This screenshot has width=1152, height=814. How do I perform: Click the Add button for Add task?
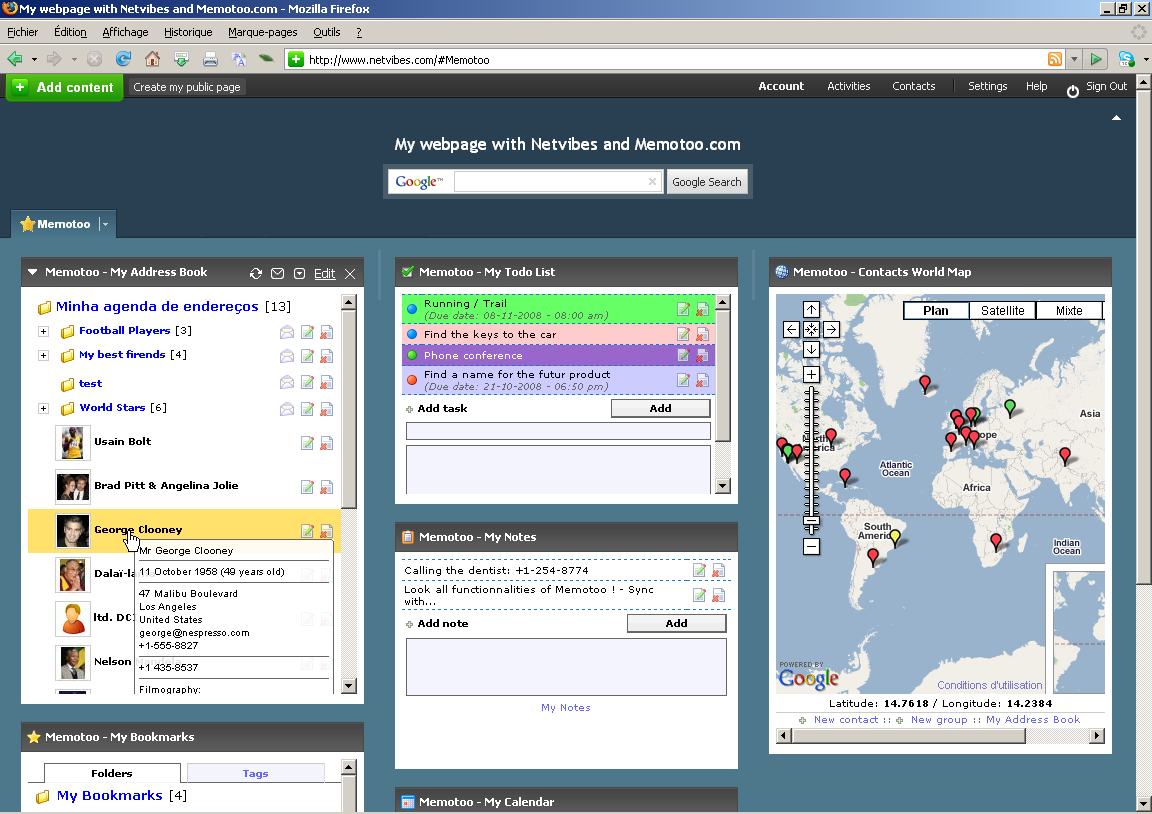coord(660,408)
